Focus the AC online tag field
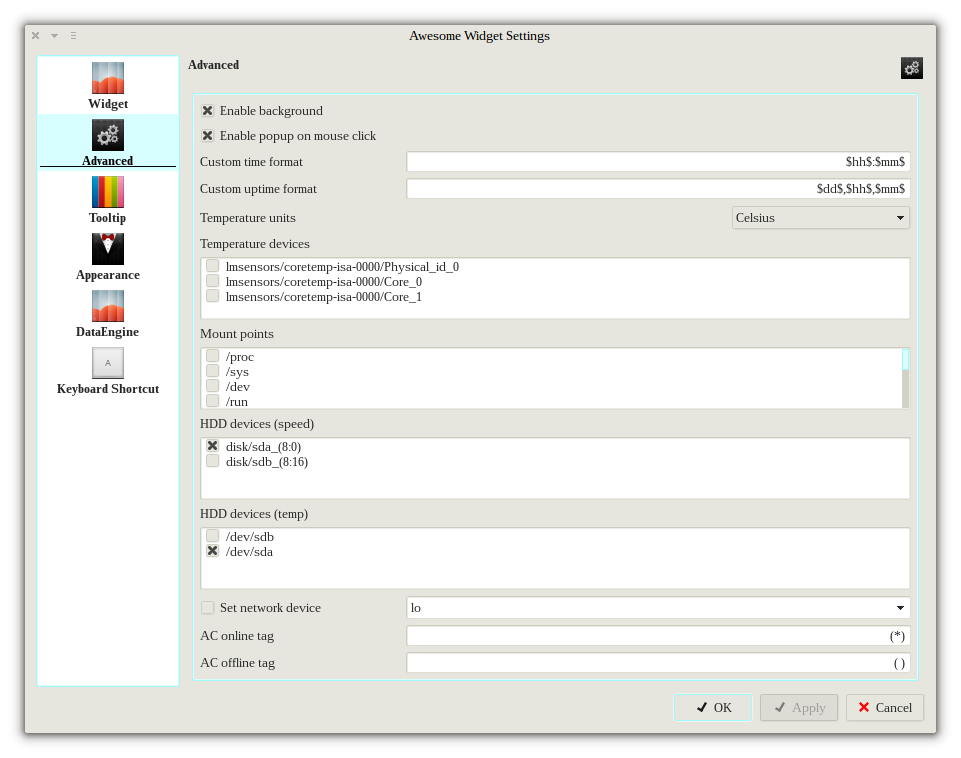 pyautogui.click(x=658, y=636)
